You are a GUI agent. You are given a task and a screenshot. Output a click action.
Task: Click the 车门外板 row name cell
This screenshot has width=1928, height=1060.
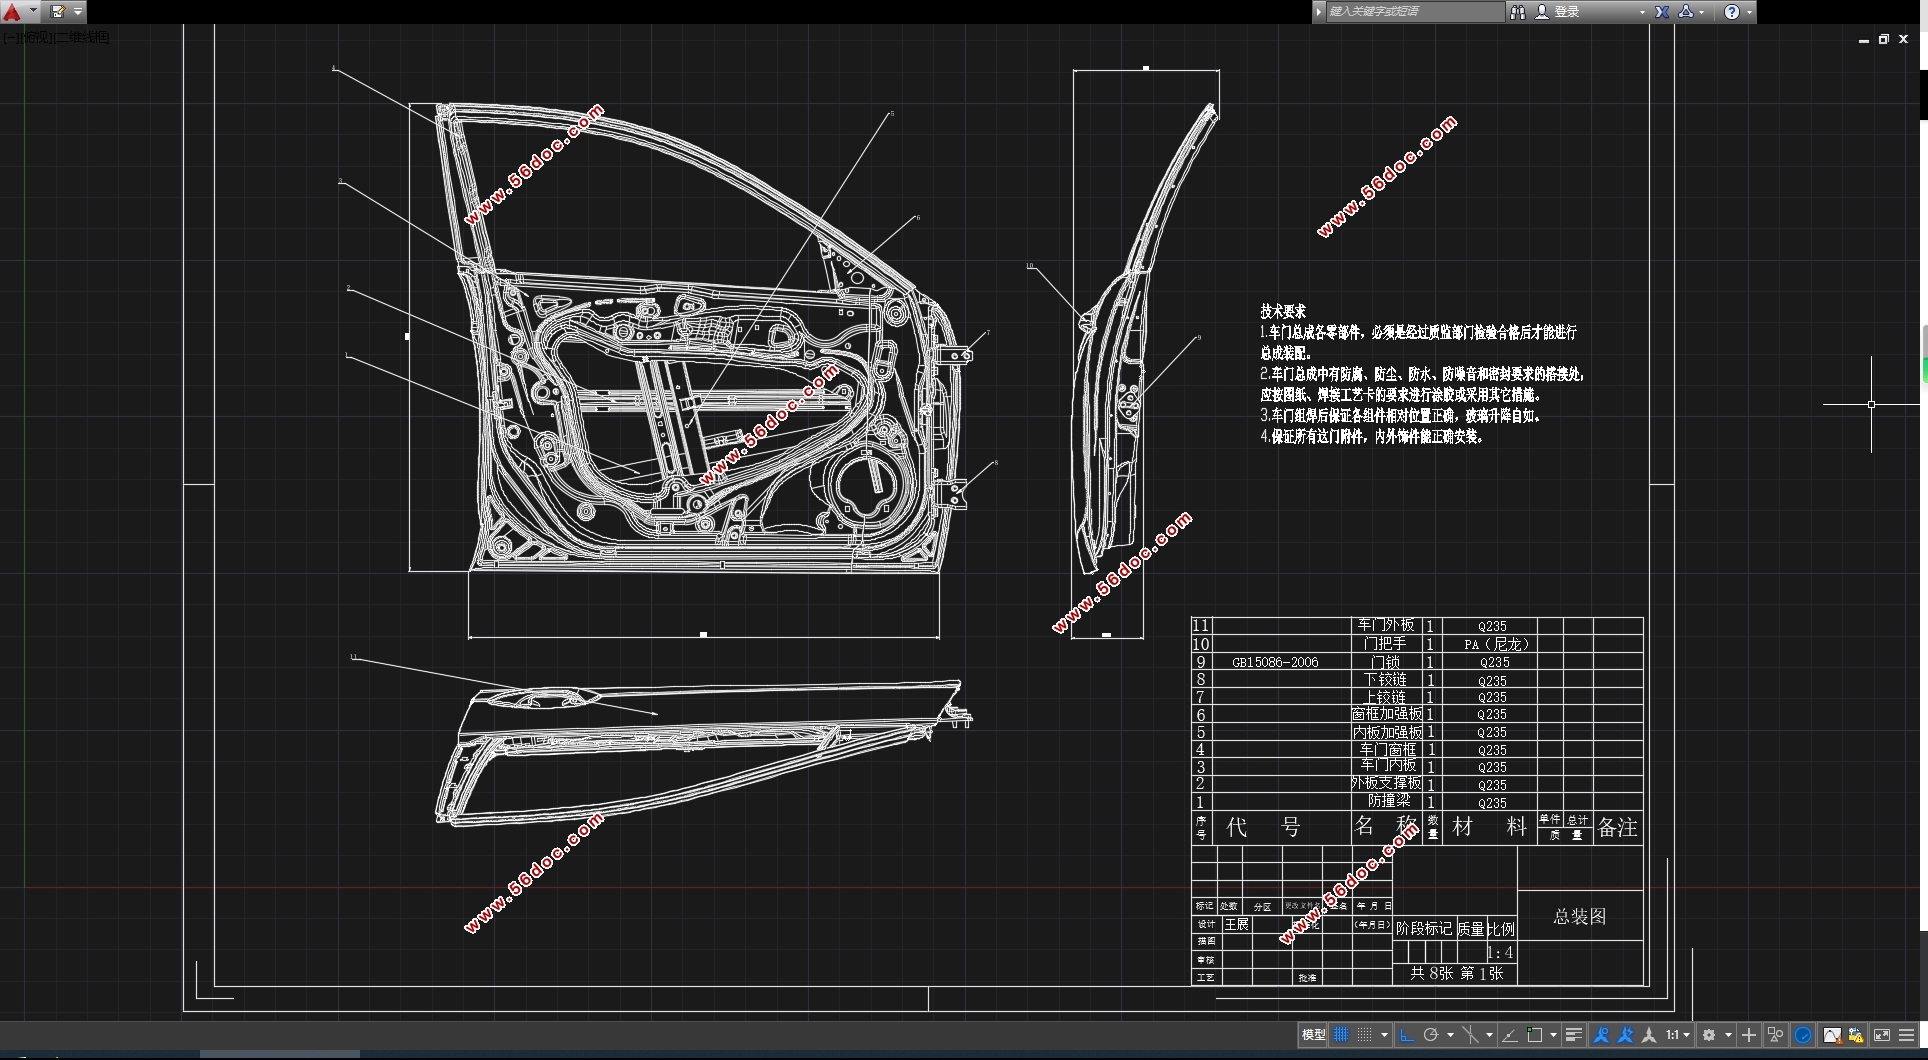click(1386, 625)
